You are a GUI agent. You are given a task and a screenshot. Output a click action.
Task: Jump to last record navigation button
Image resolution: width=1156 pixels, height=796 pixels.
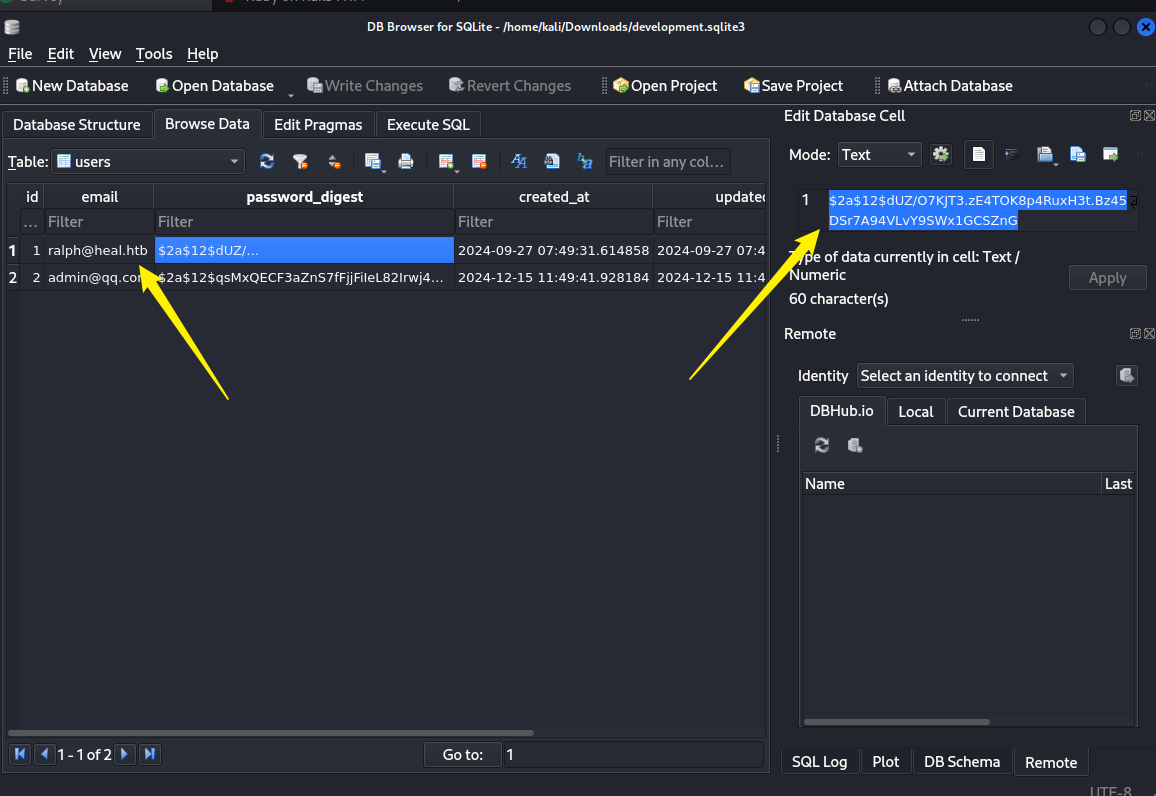[x=150, y=754]
